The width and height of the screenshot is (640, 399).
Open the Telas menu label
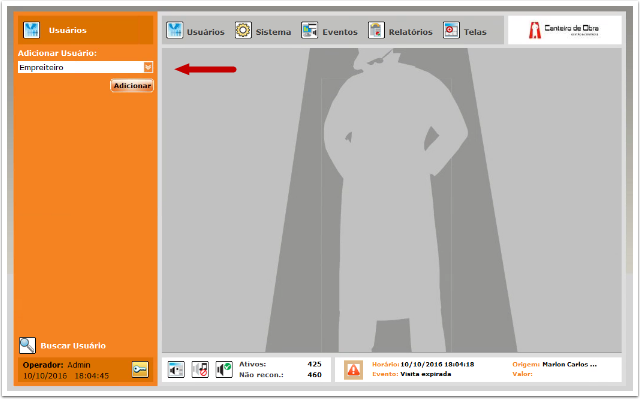(475, 32)
